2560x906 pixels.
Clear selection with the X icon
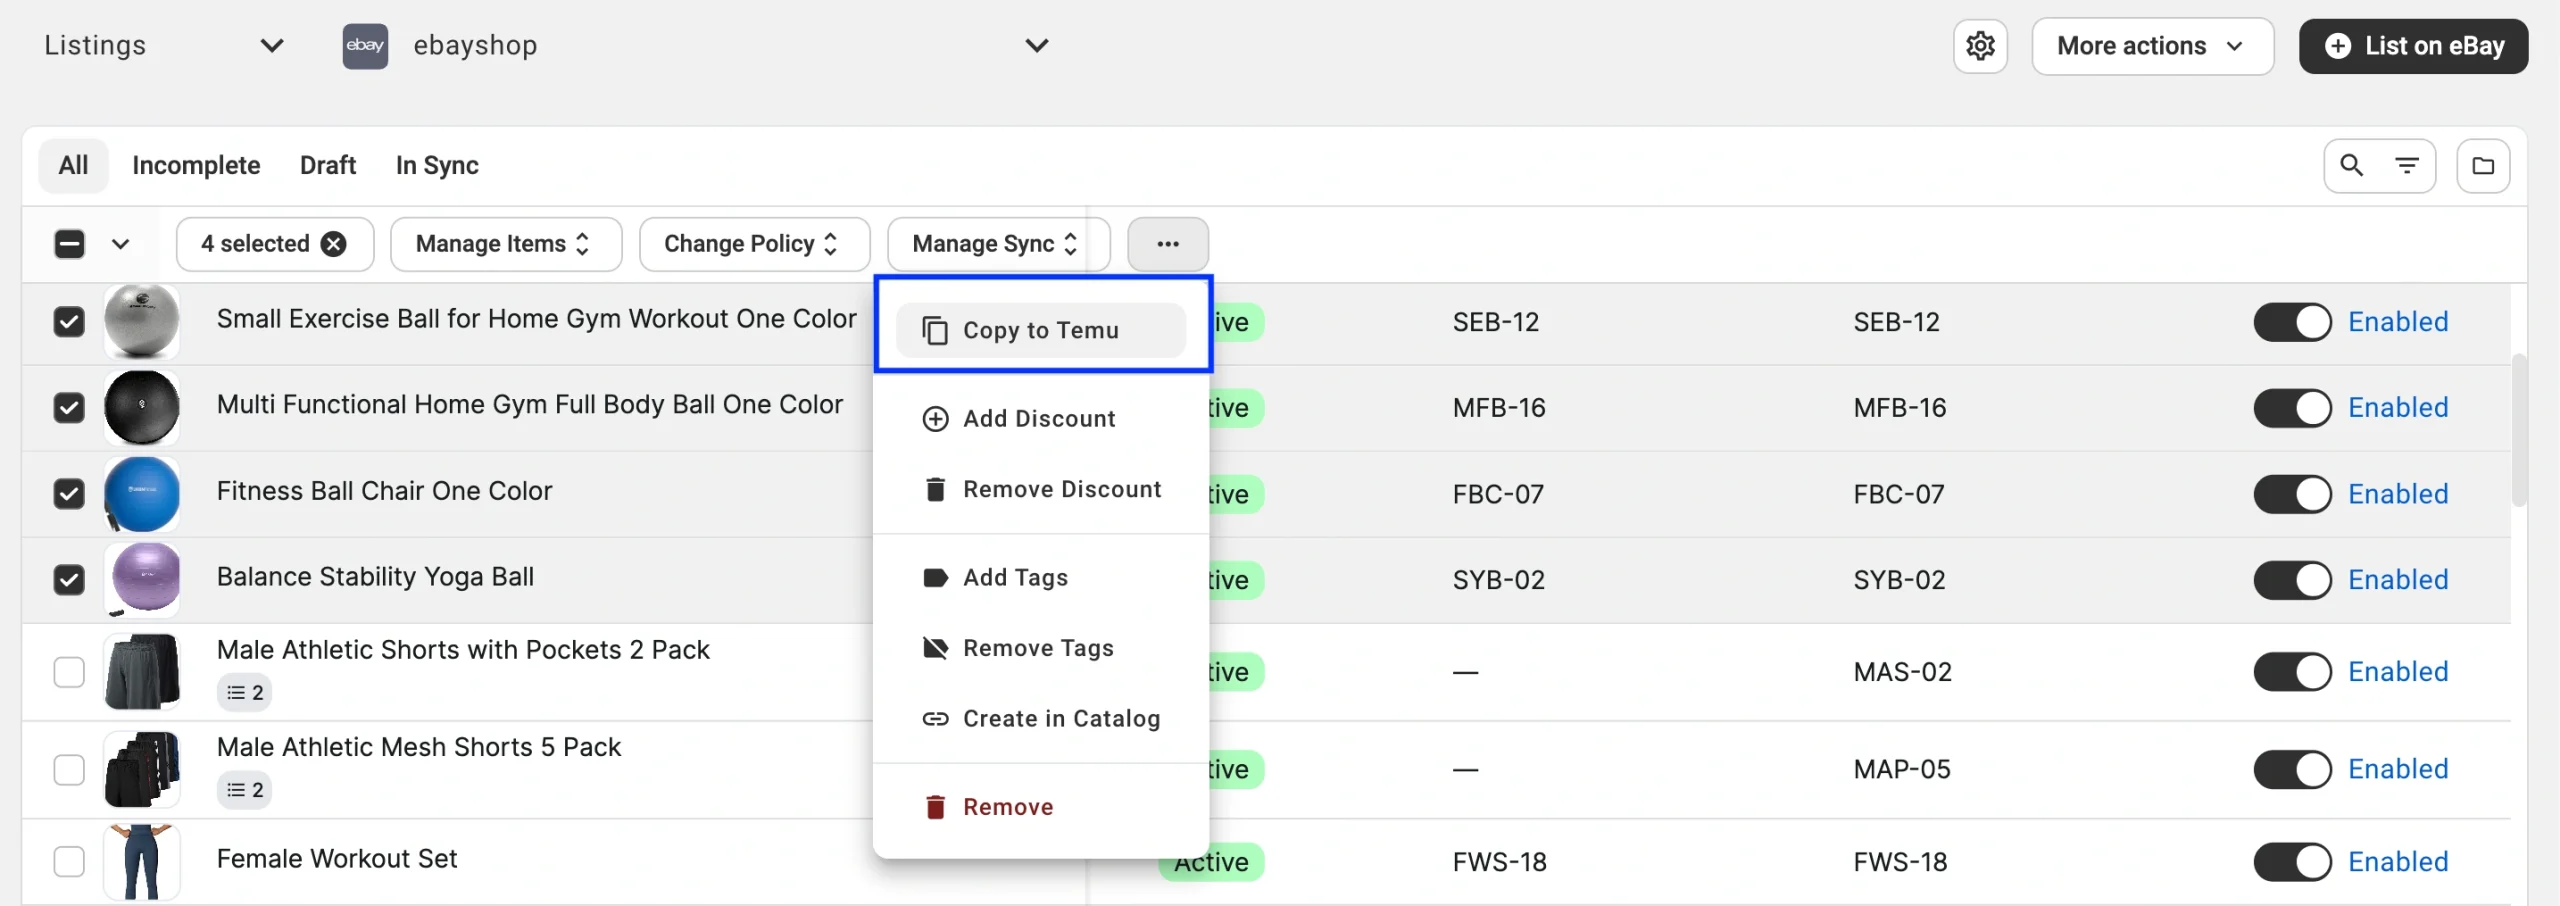[334, 244]
